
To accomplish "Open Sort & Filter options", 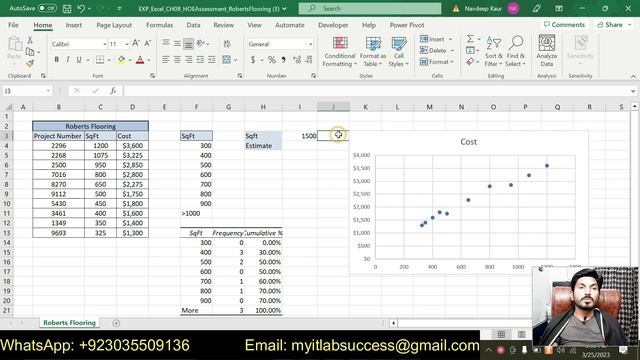I will pos(493,52).
